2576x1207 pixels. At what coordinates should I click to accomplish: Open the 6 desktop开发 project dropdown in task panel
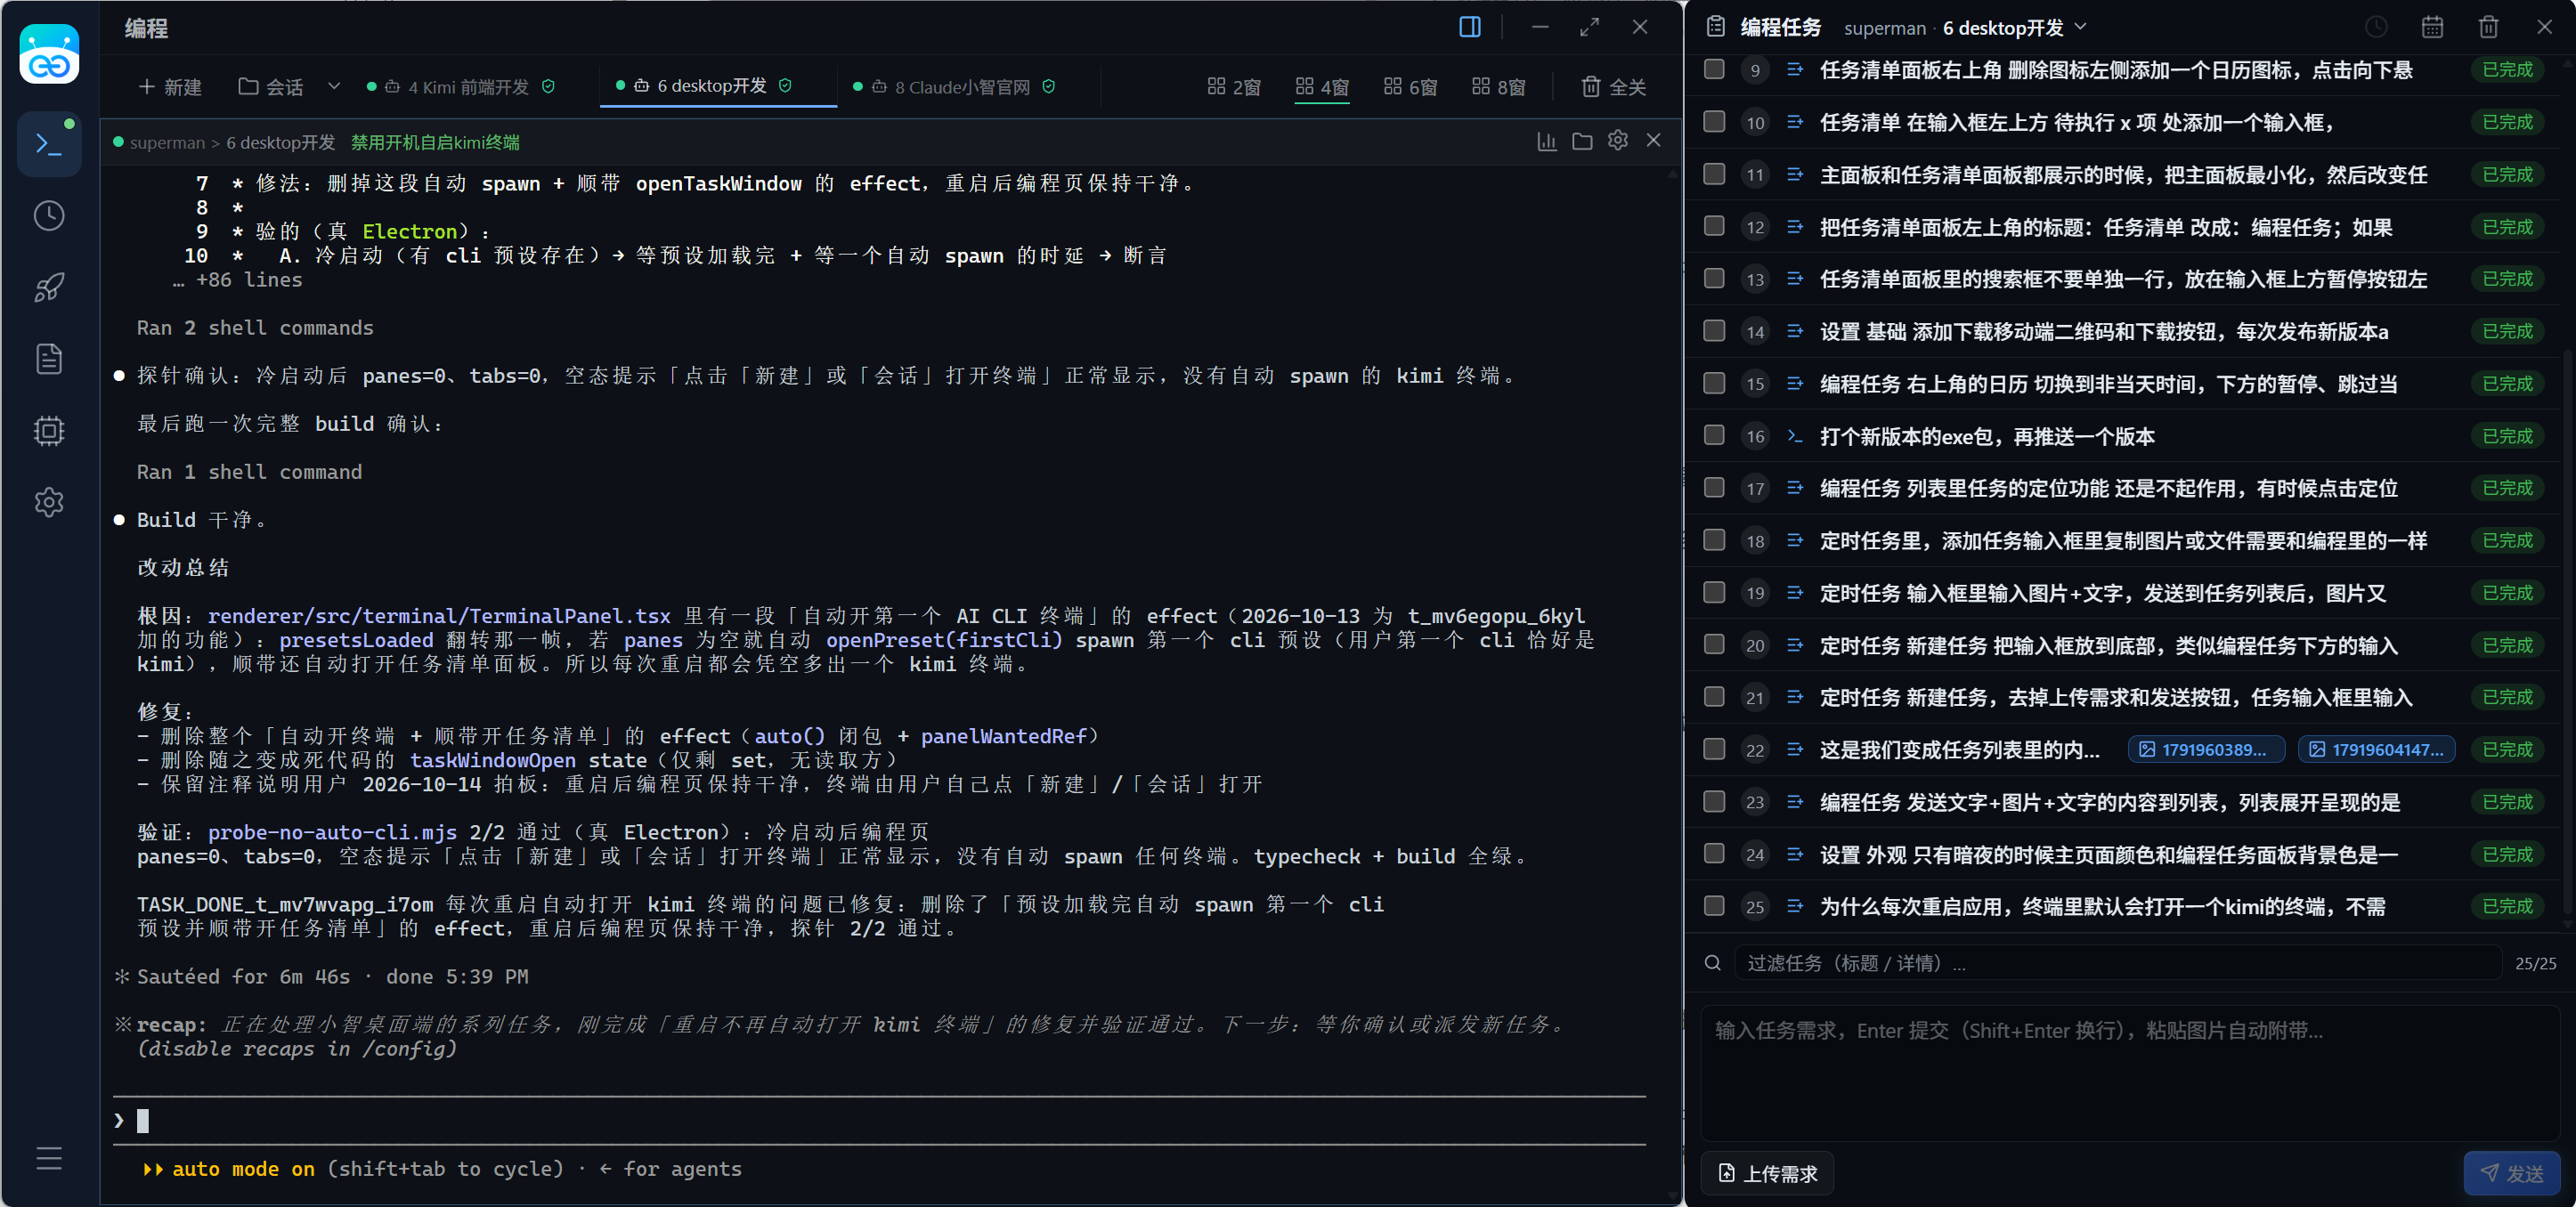(2015, 28)
